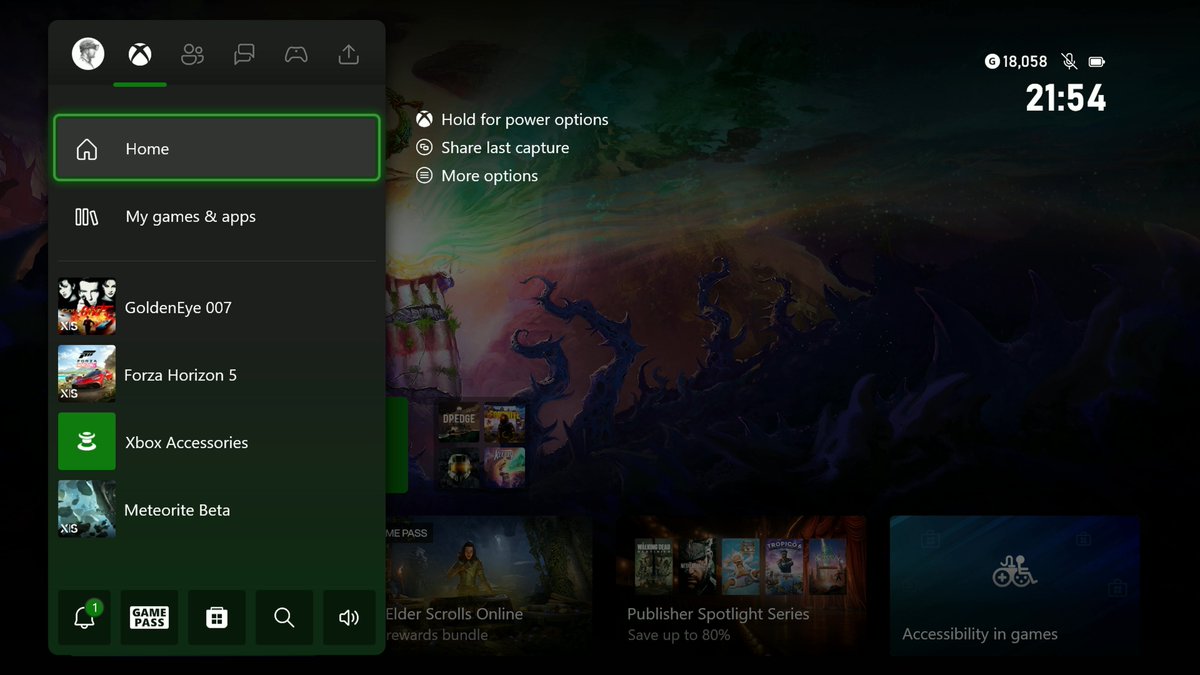Image resolution: width=1200 pixels, height=675 pixels.
Task: Open the Elder Scrolls Online rewards tile
Action: (489, 585)
